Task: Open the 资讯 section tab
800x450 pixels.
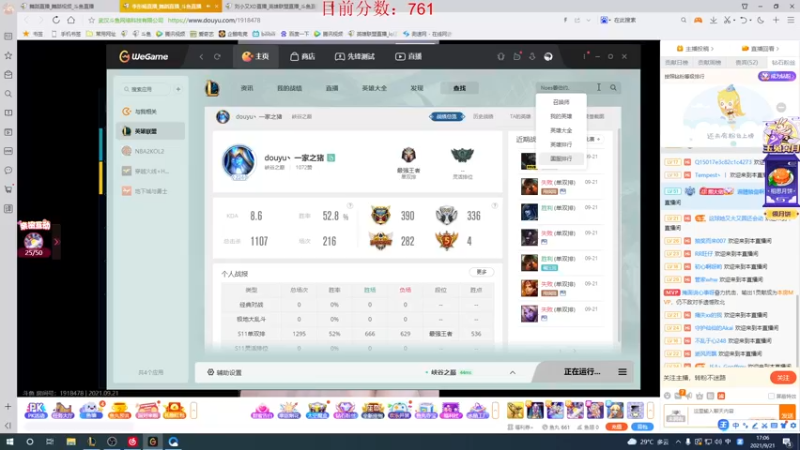Action: (x=247, y=88)
